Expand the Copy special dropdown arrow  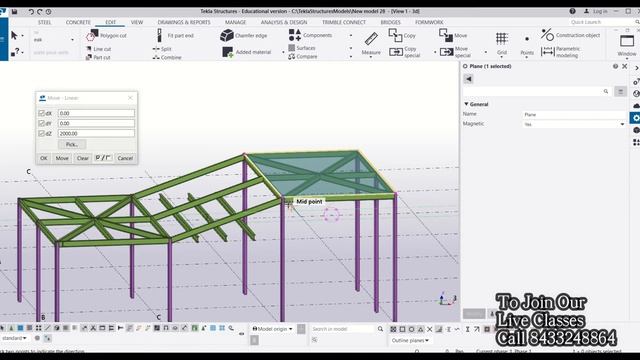435,52
